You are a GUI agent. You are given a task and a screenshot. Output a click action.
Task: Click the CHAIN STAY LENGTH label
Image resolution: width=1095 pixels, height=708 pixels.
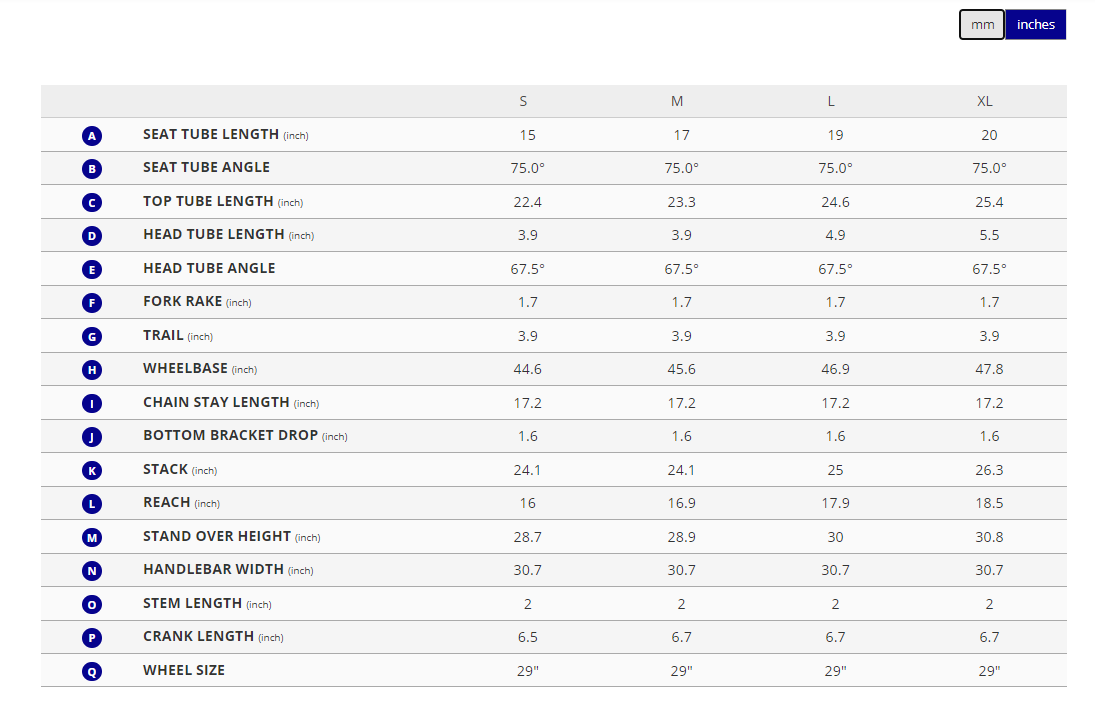point(216,402)
